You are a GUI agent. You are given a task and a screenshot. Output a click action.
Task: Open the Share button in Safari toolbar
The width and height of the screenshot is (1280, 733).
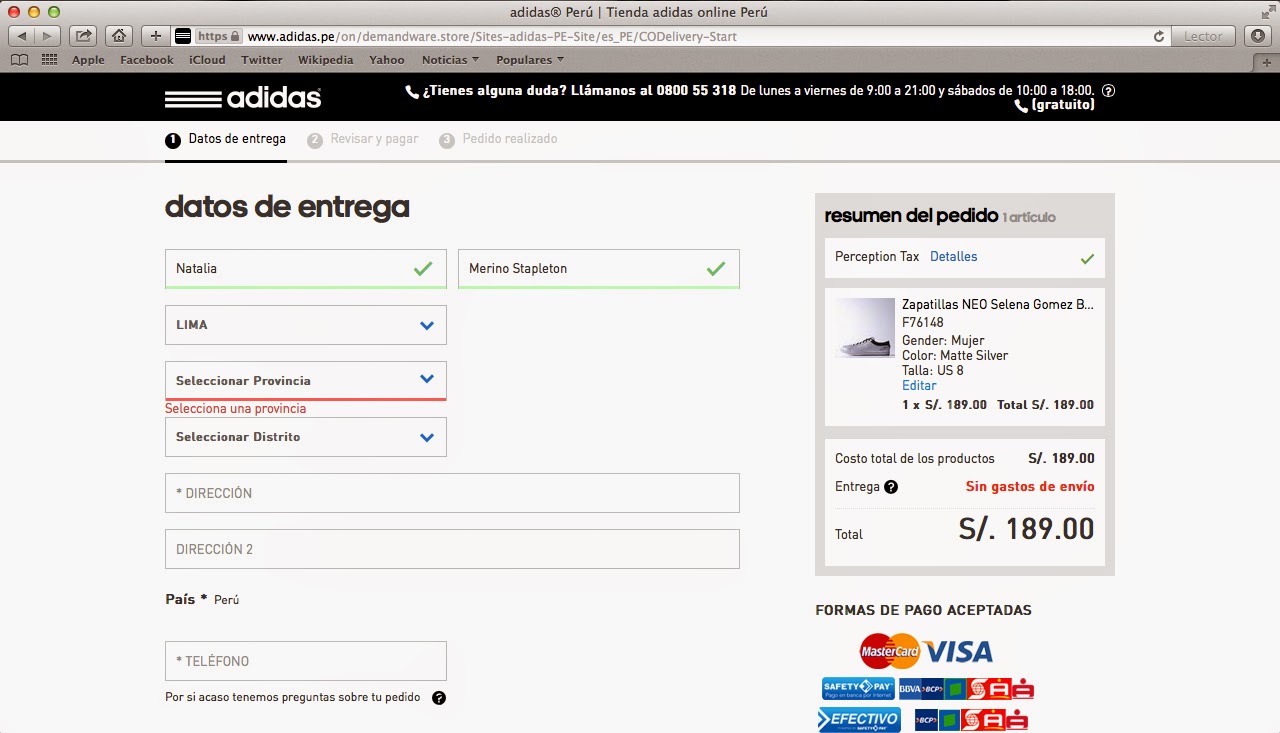(x=84, y=36)
